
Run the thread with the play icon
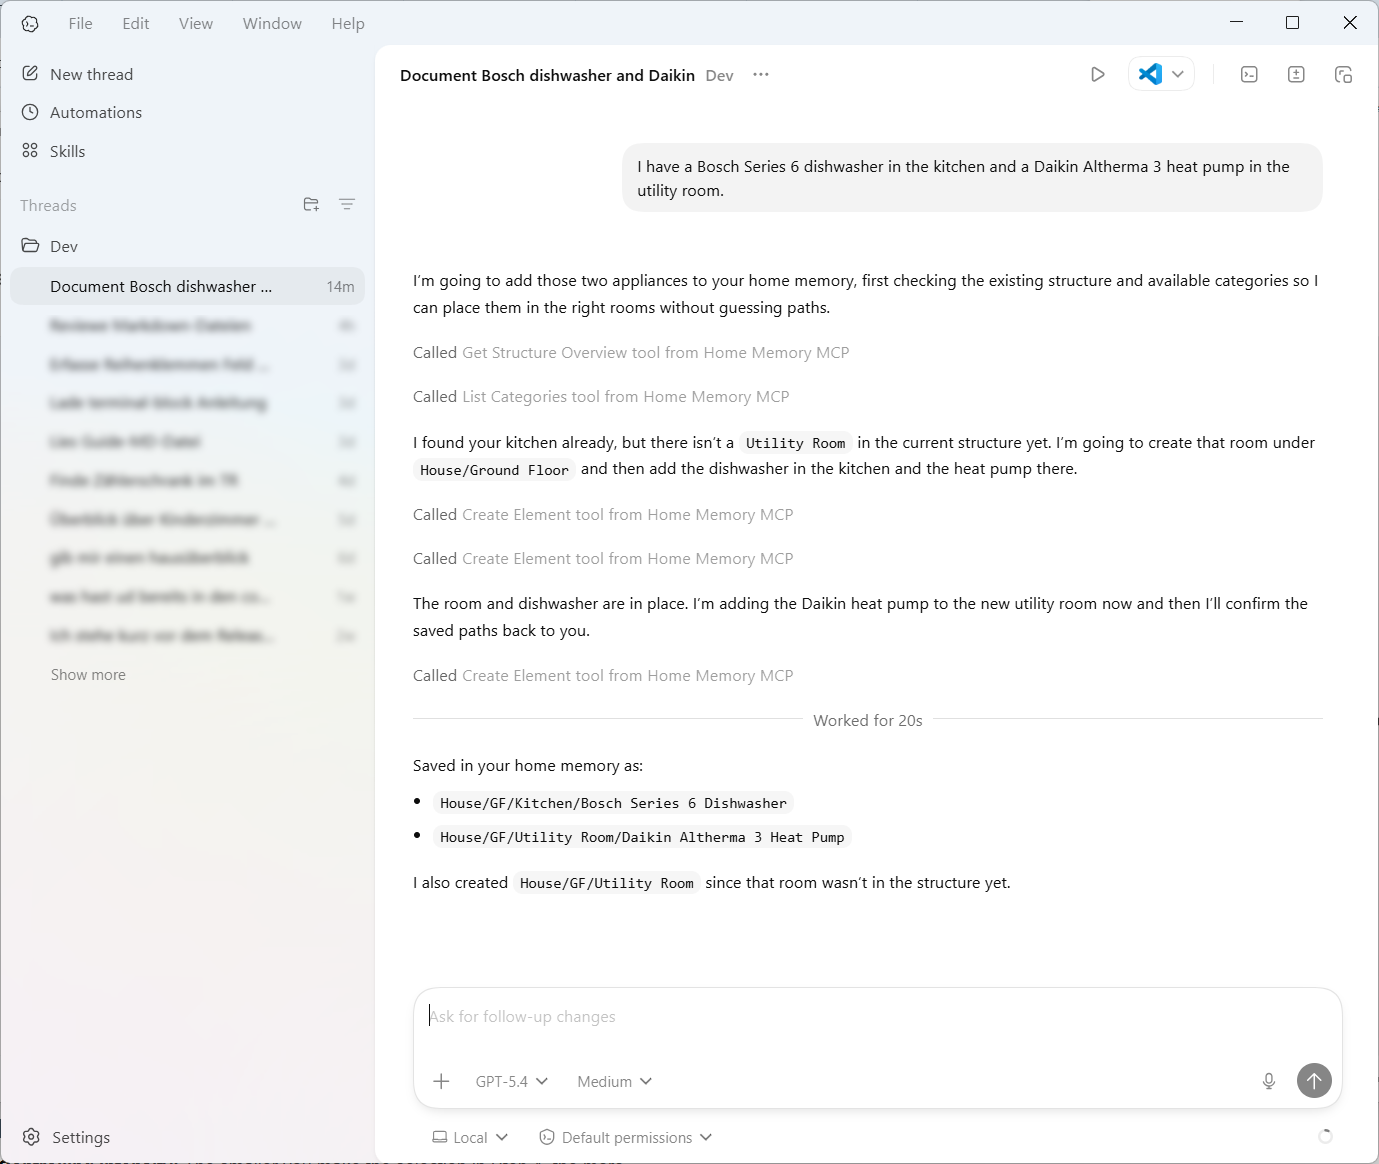(1098, 74)
